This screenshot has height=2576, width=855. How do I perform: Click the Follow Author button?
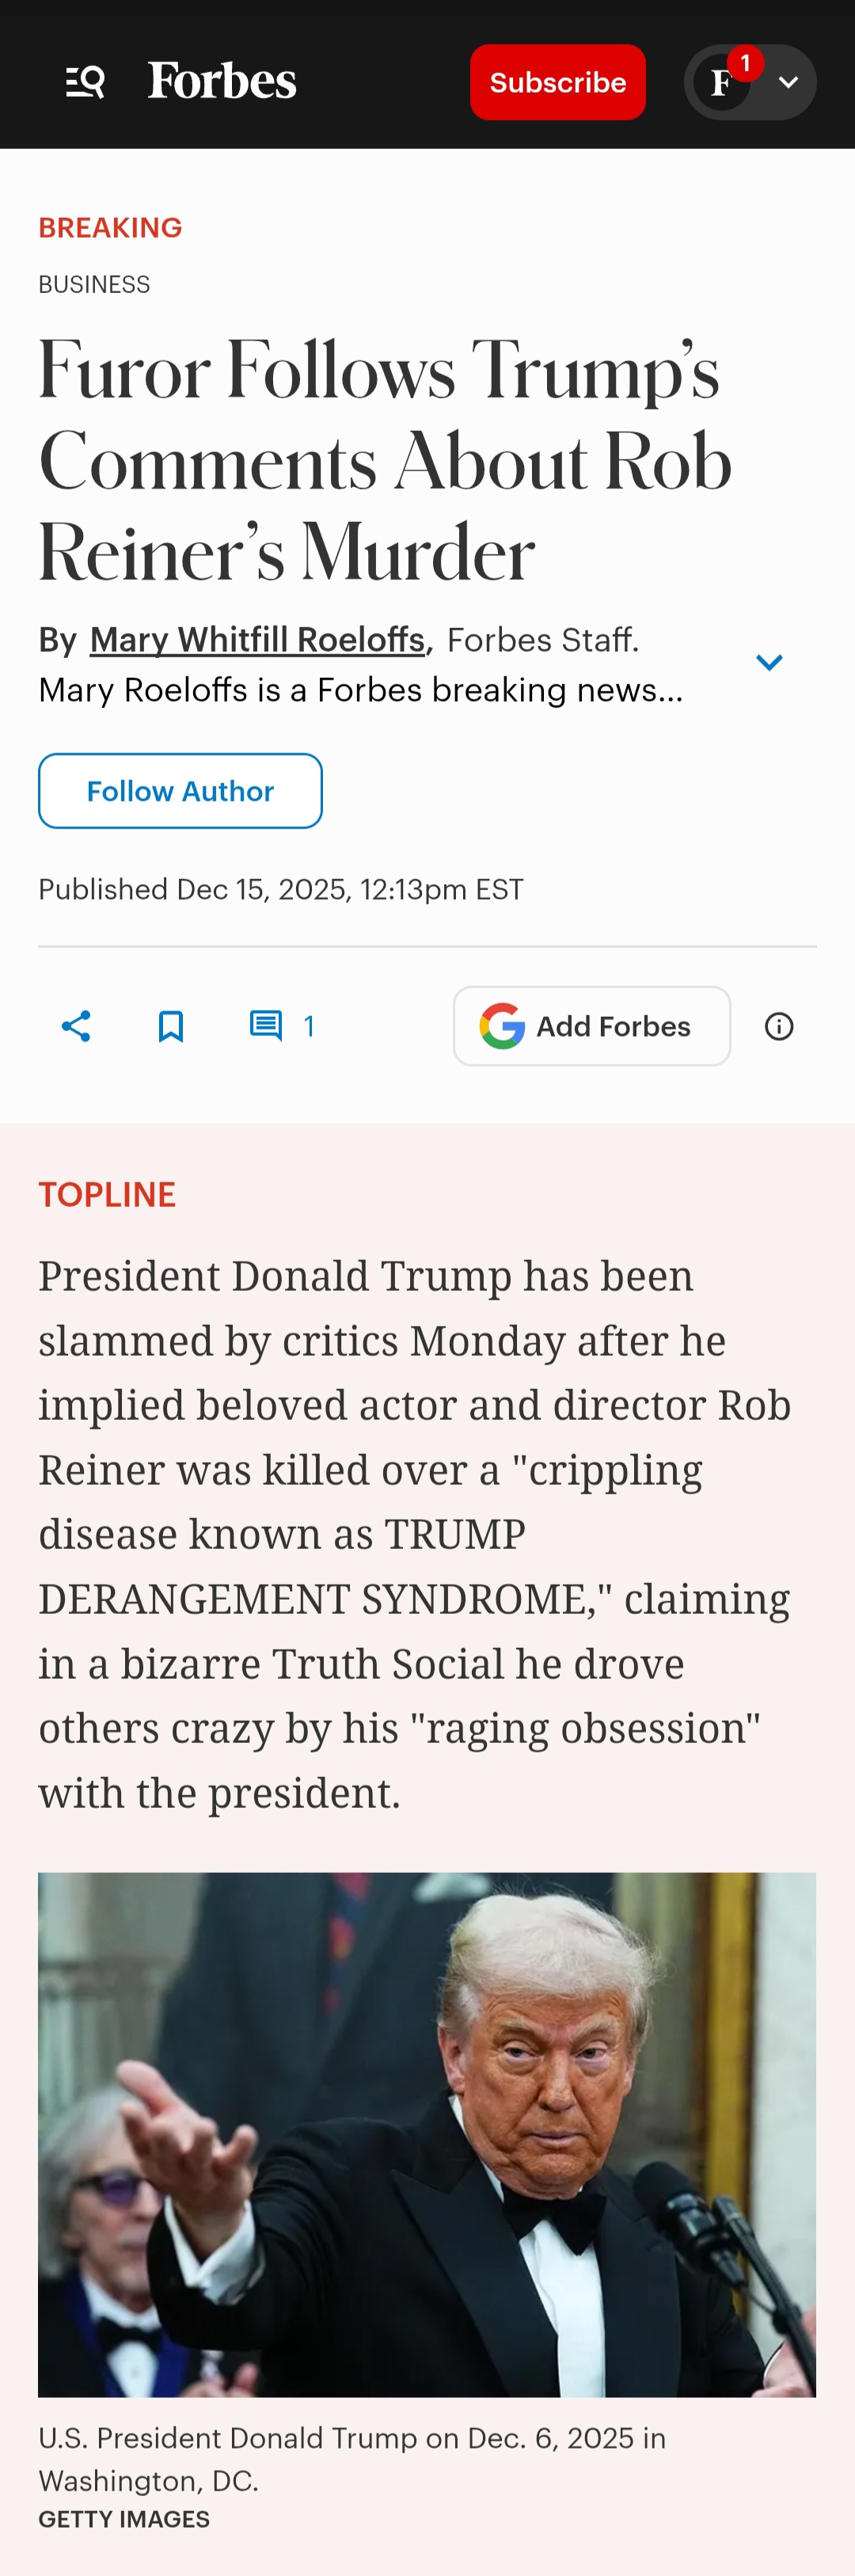coord(180,791)
